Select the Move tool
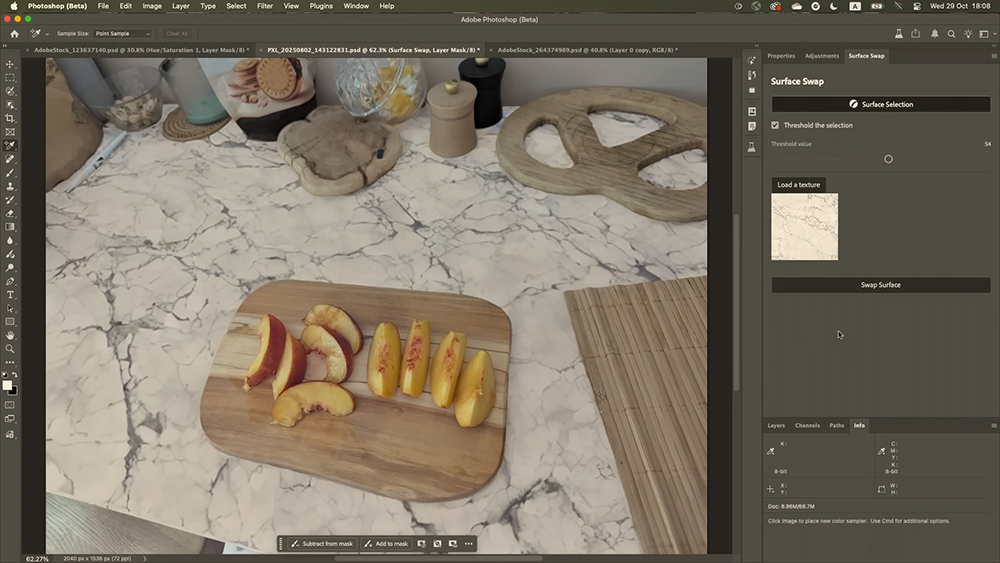 [10, 64]
